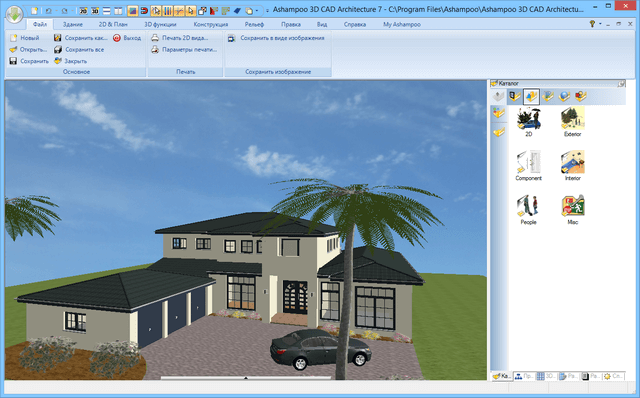Screen dimensions: 640x398
Task: Switch to the 2D & План tab
Action: click(x=113, y=24)
